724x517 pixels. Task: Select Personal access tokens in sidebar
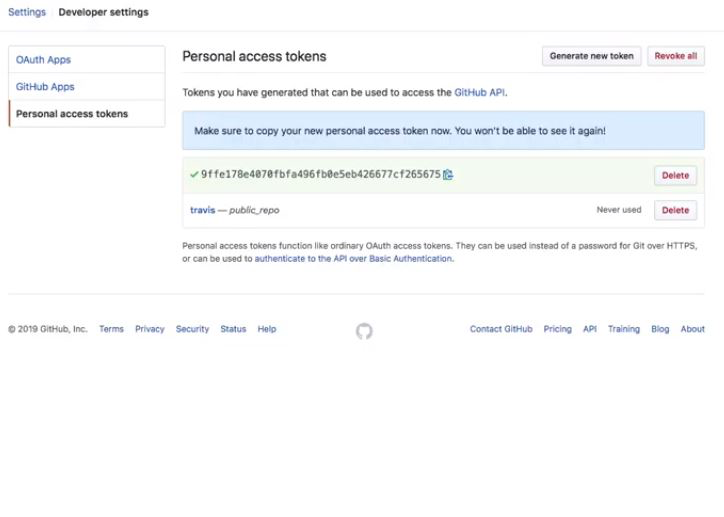click(x=72, y=114)
